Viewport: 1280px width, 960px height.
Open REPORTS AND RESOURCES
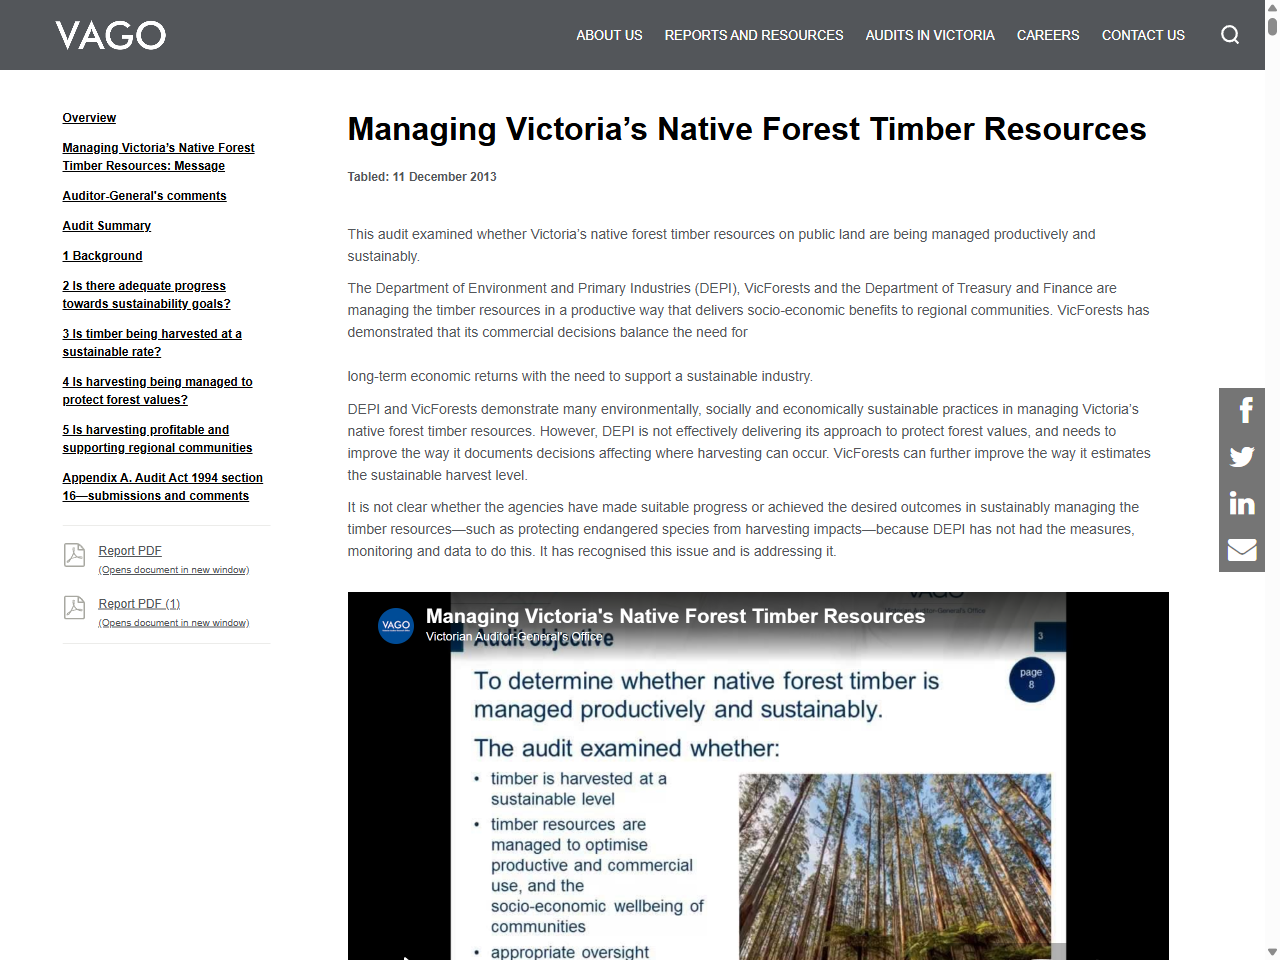point(753,35)
